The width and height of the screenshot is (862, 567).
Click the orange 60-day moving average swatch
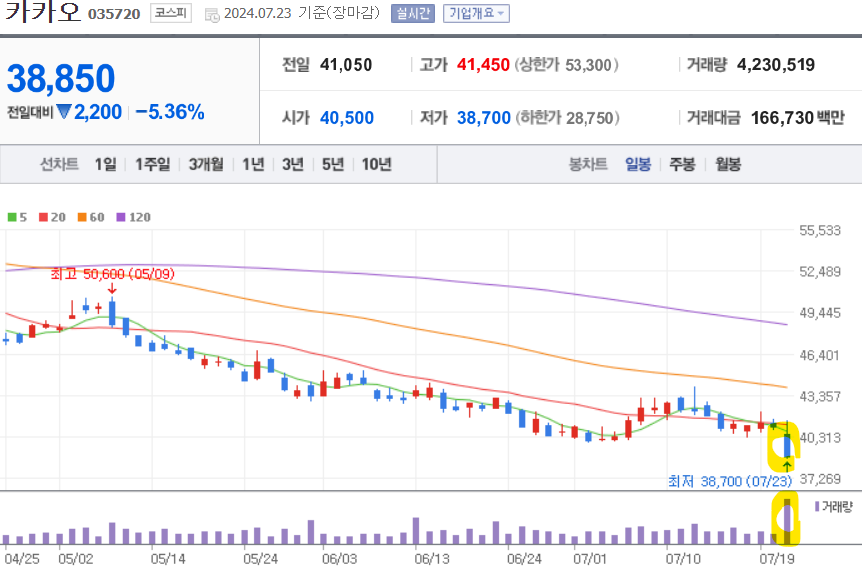[82, 217]
